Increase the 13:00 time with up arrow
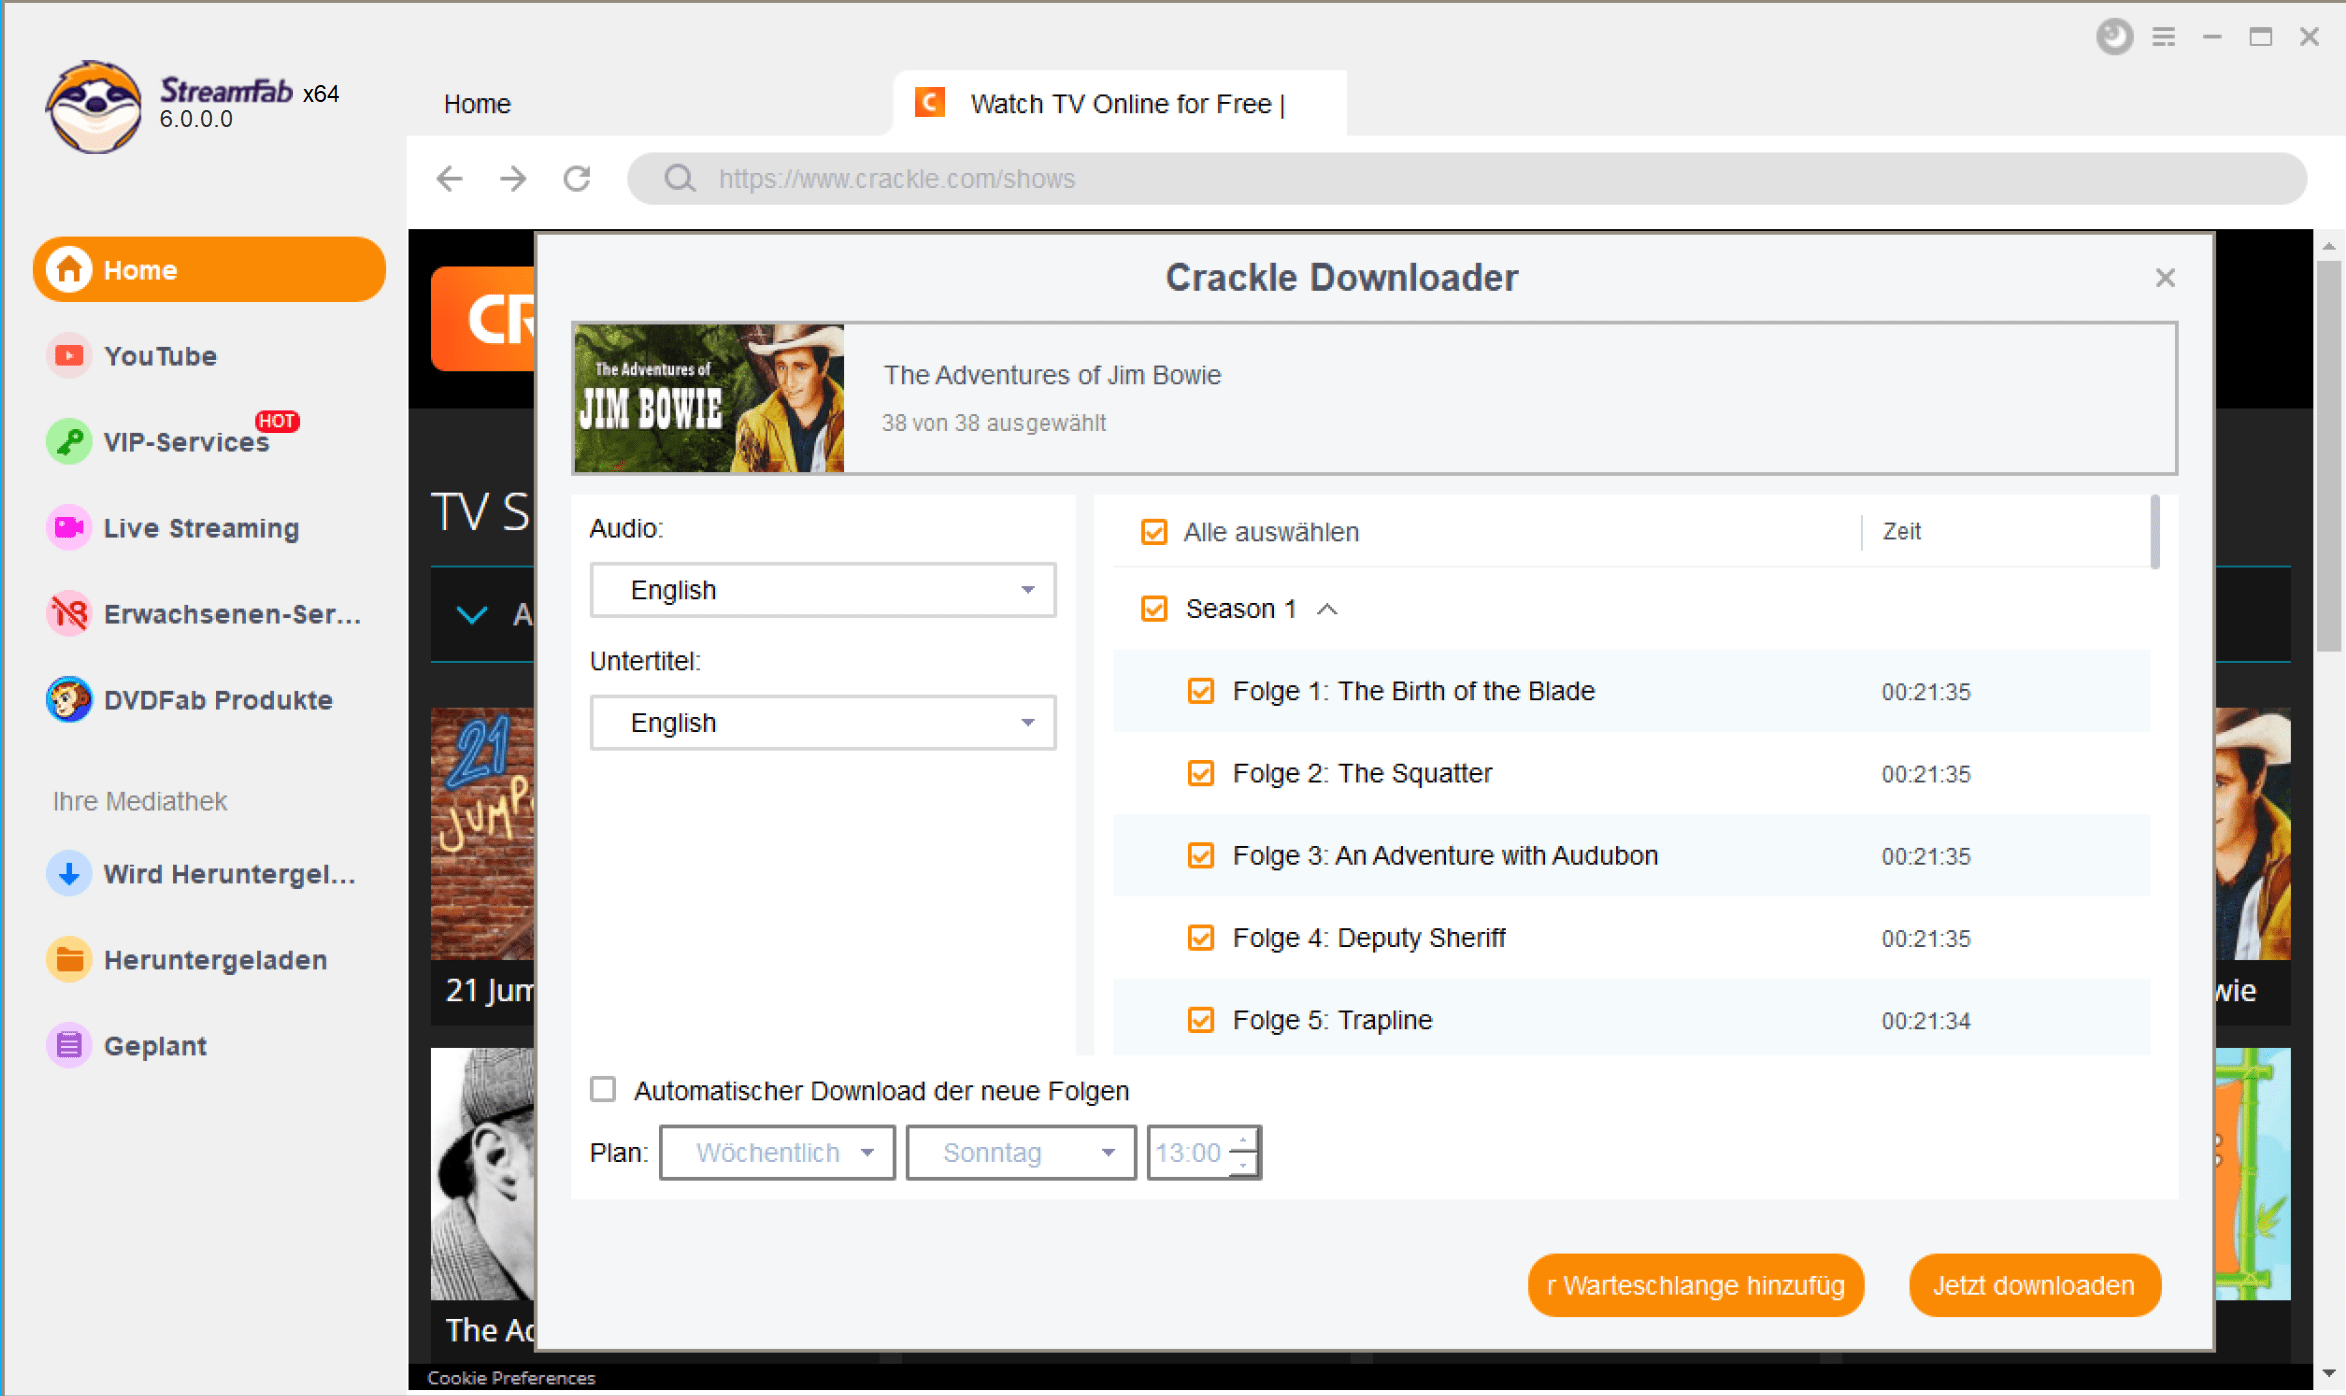 pos(1243,1140)
